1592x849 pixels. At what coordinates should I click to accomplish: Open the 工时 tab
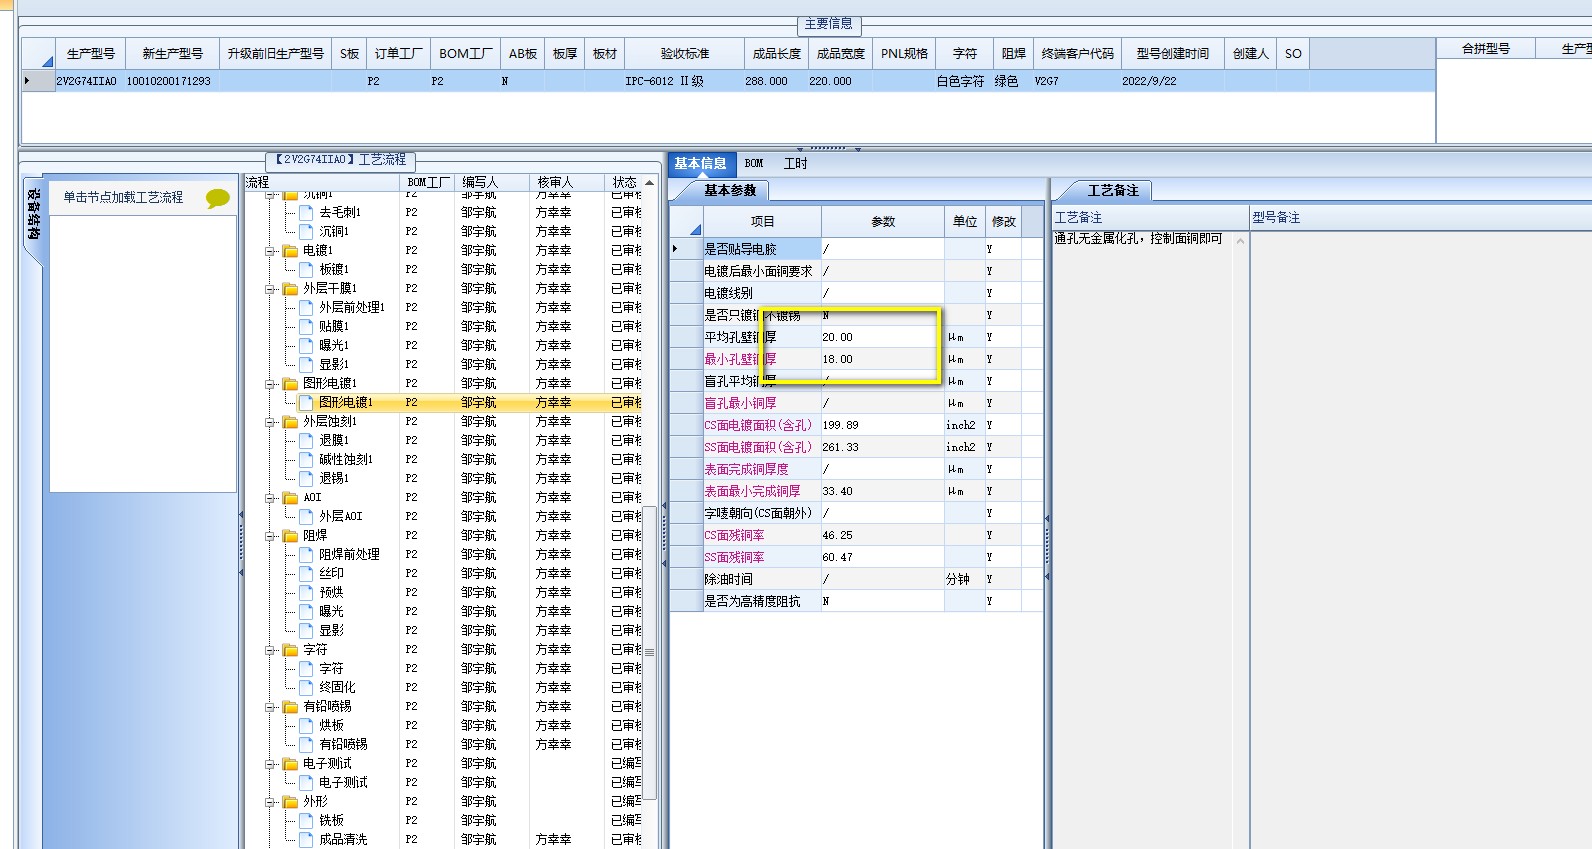pyautogui.click(x=795, y=164)
